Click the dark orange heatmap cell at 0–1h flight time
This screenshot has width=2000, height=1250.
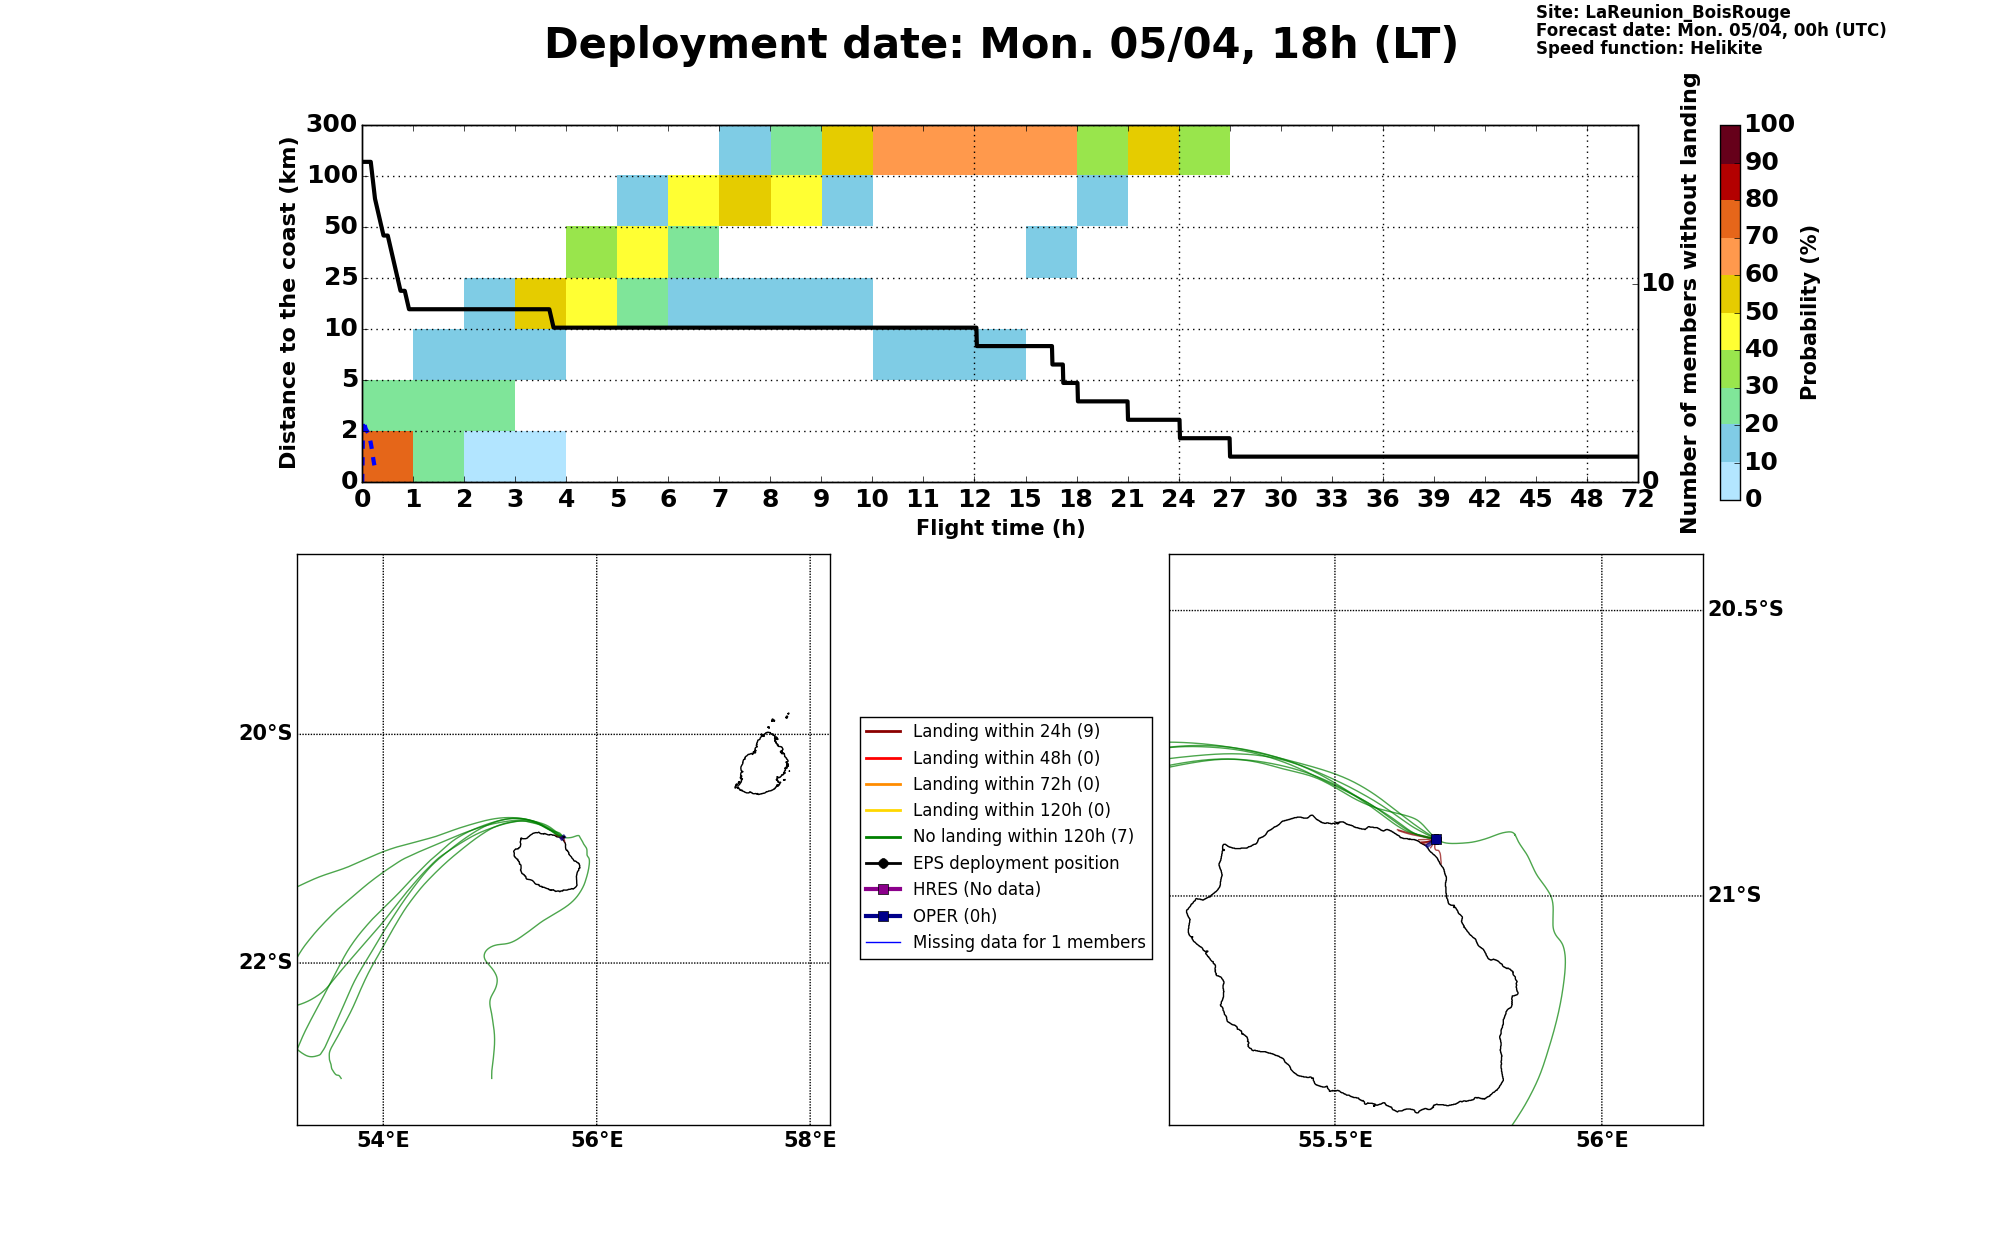click(x=388, y=457)
